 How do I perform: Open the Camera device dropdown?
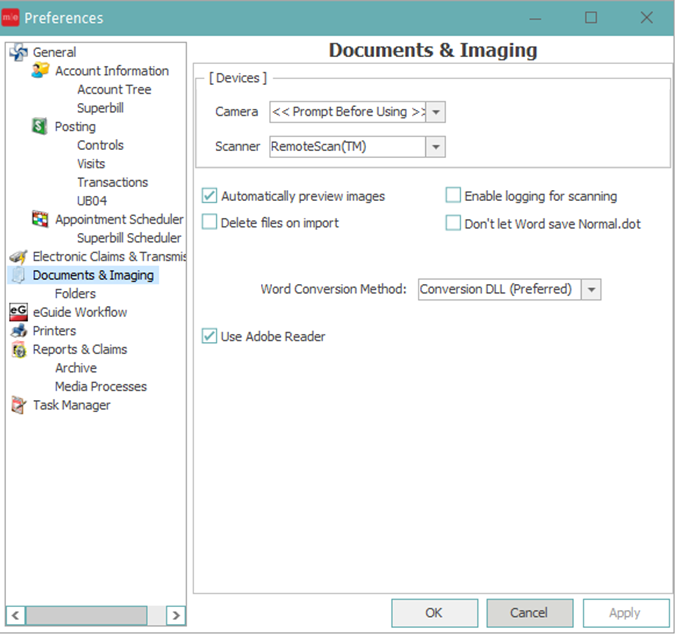[436, 112]
